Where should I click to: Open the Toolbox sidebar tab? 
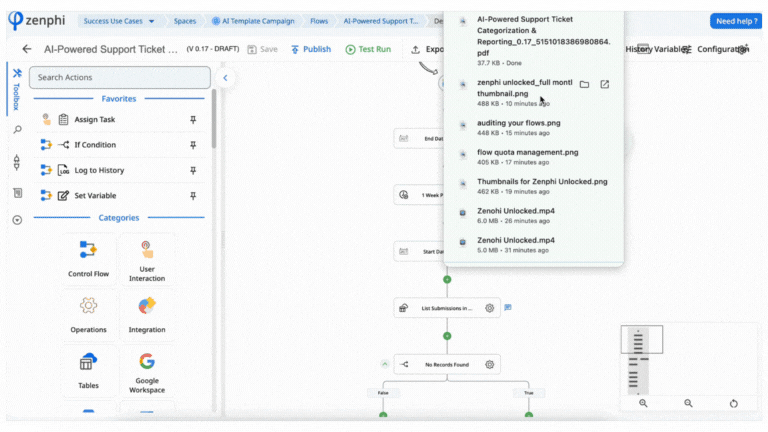[x=17, y=89]
